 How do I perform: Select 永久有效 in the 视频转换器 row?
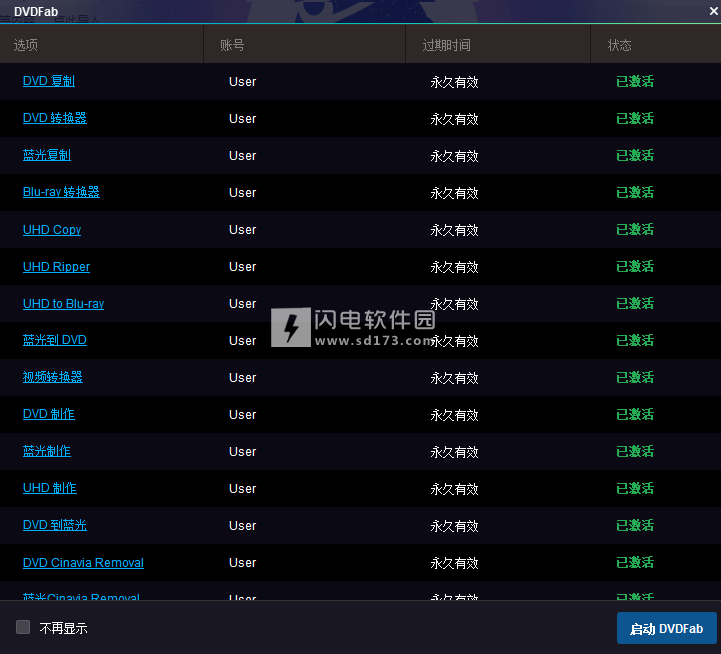point(454,378)
